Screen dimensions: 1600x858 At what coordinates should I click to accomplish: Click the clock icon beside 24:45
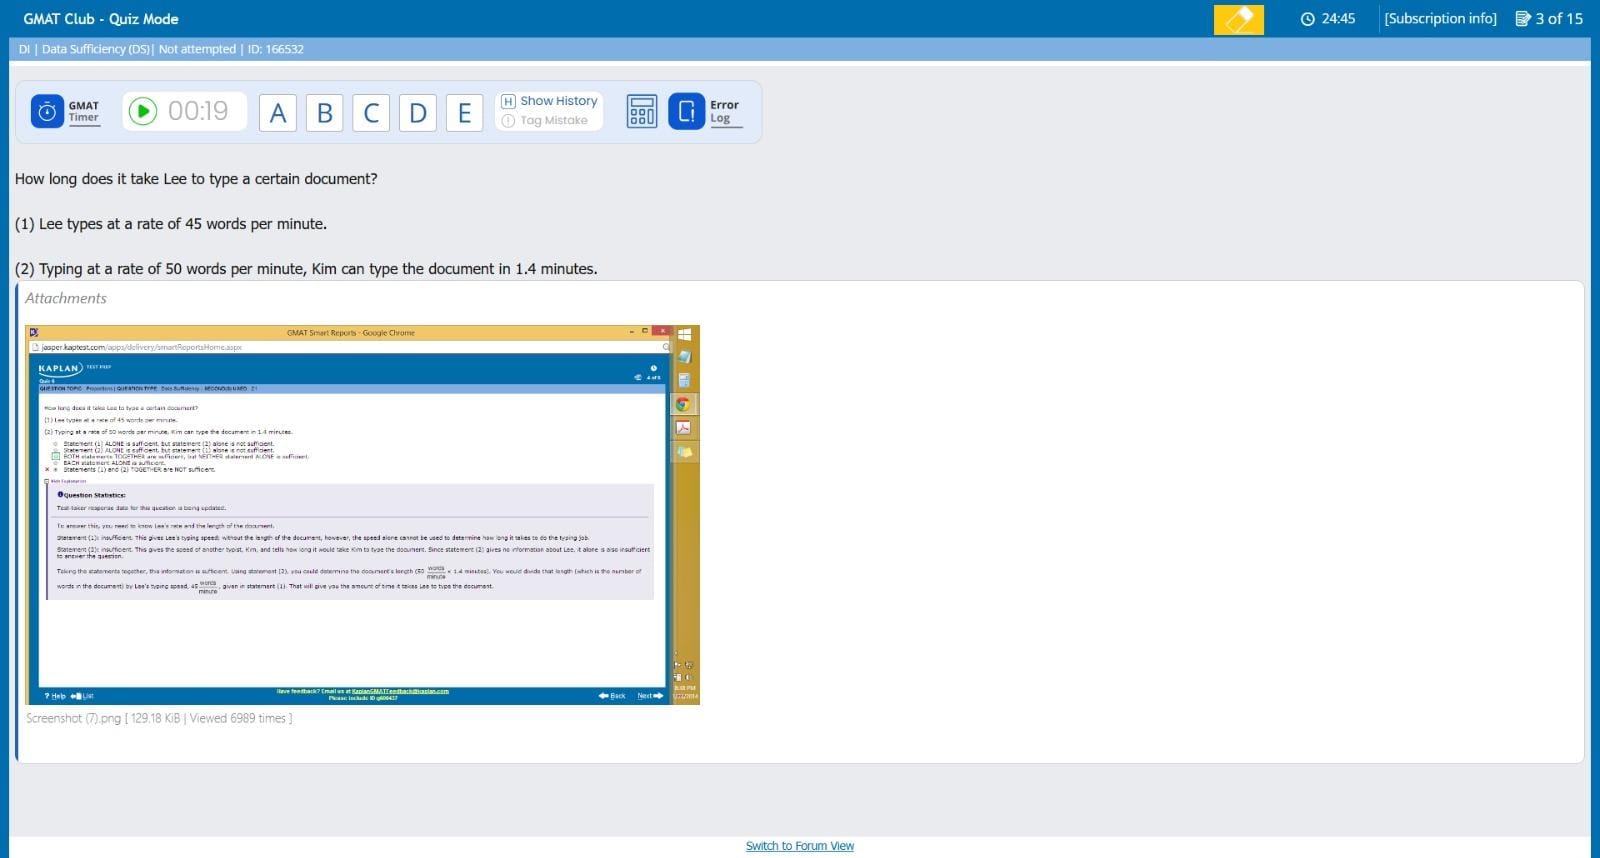(x=1307, y=19)
